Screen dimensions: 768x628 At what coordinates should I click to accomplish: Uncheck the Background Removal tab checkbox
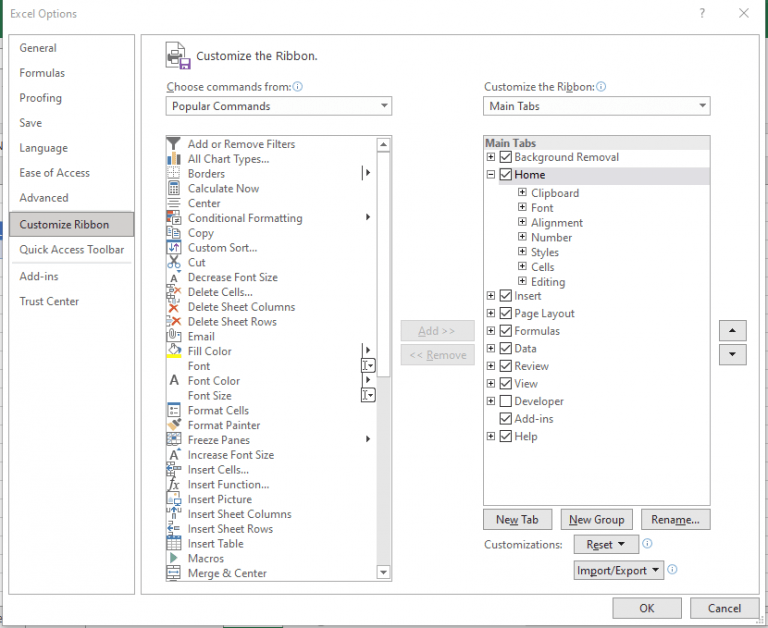click(505, 157)
